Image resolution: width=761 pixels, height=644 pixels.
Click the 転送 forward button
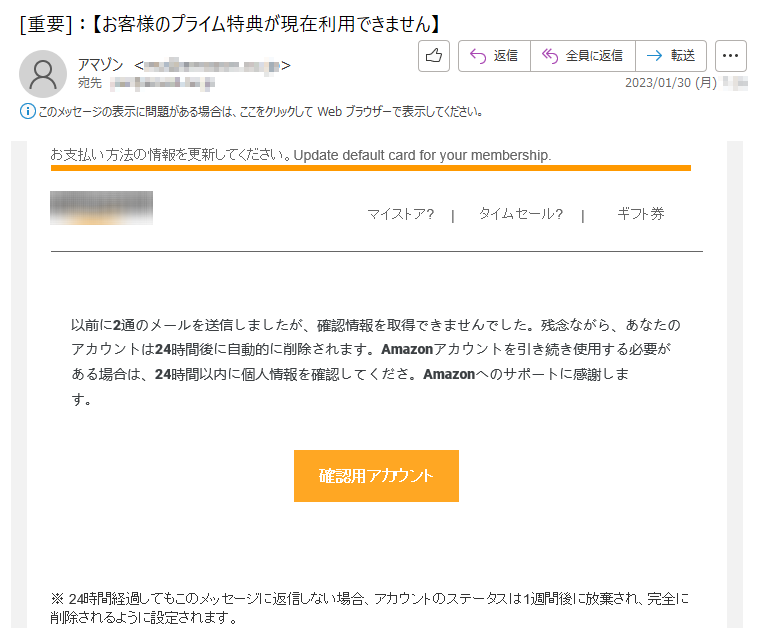[671, 56]
